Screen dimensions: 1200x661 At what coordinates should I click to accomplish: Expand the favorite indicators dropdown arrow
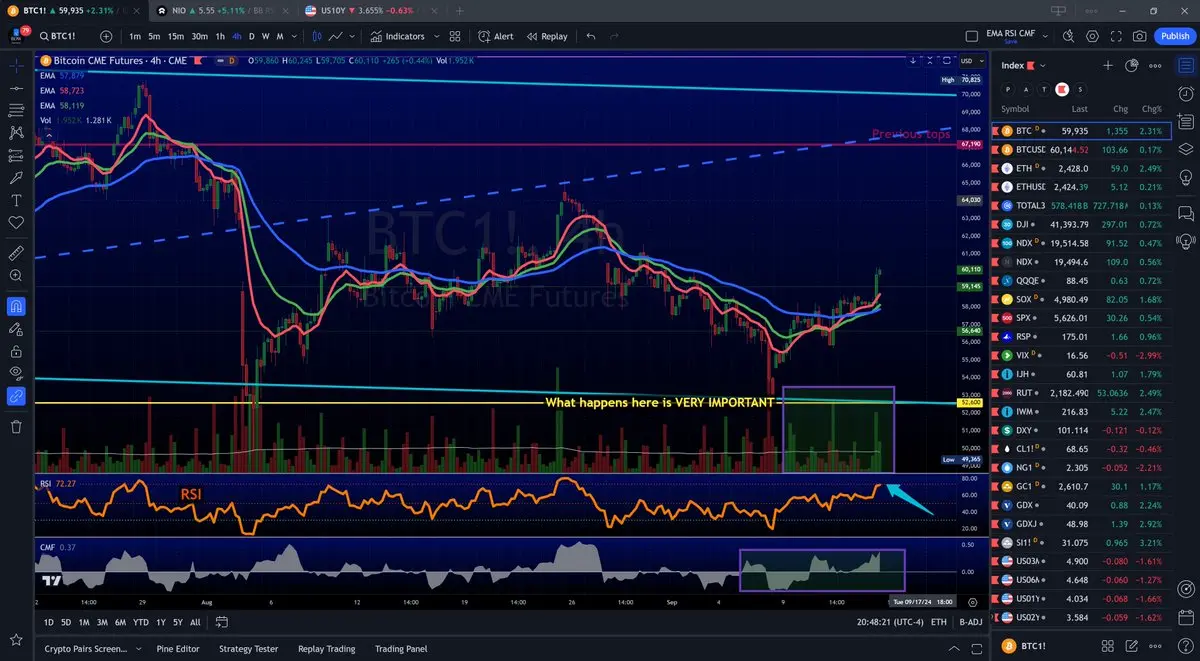pyautogui.click(x=436, y=36)
